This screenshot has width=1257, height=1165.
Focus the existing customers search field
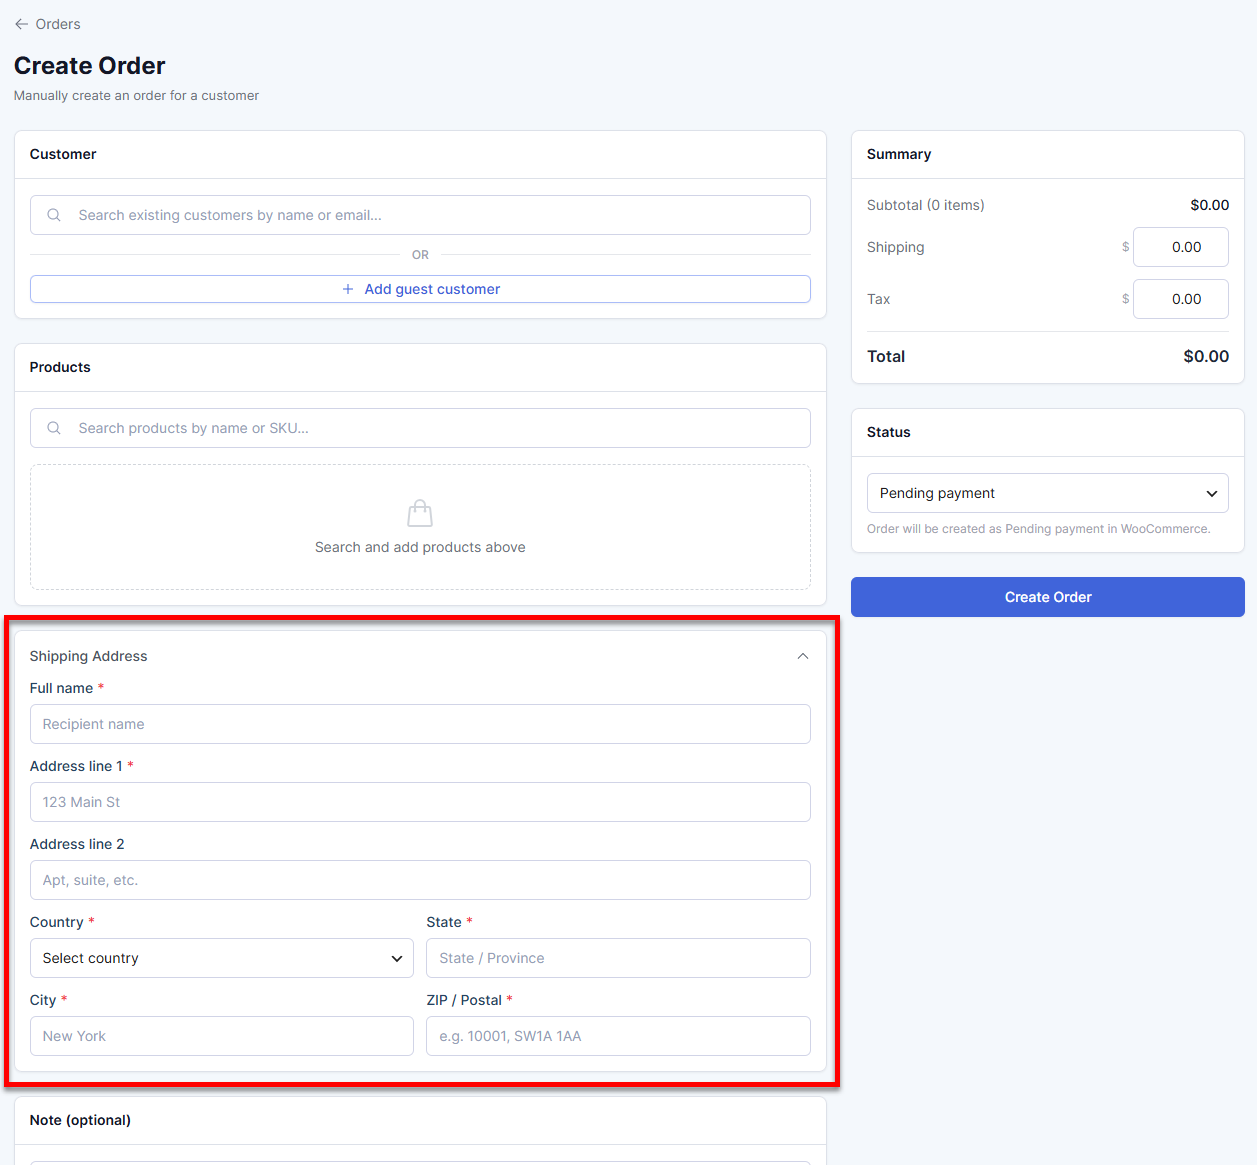(420, 215)
